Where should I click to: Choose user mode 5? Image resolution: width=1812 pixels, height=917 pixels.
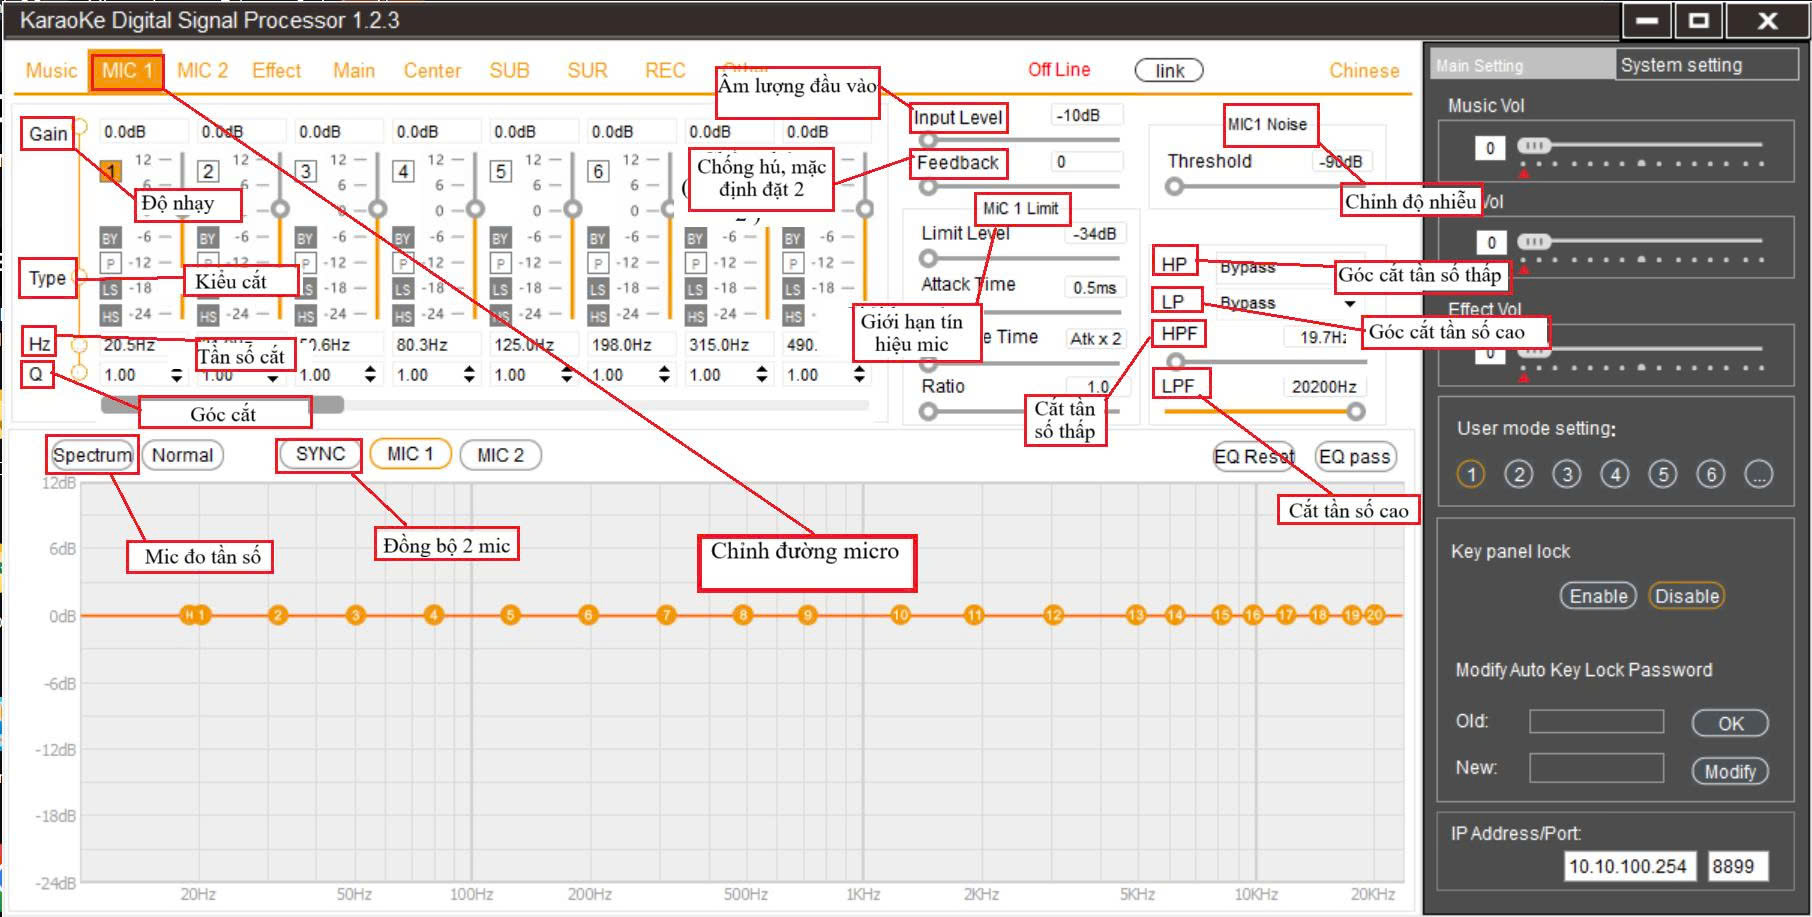click(1663, 474)
